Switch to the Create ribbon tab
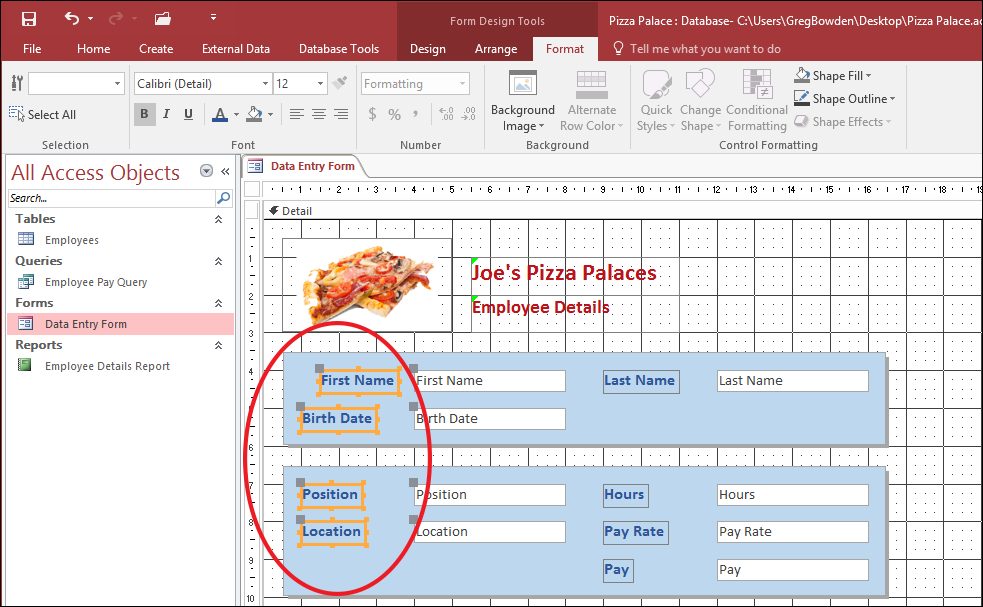The width and height of the screenshot is (983, 607). [156, 49]
